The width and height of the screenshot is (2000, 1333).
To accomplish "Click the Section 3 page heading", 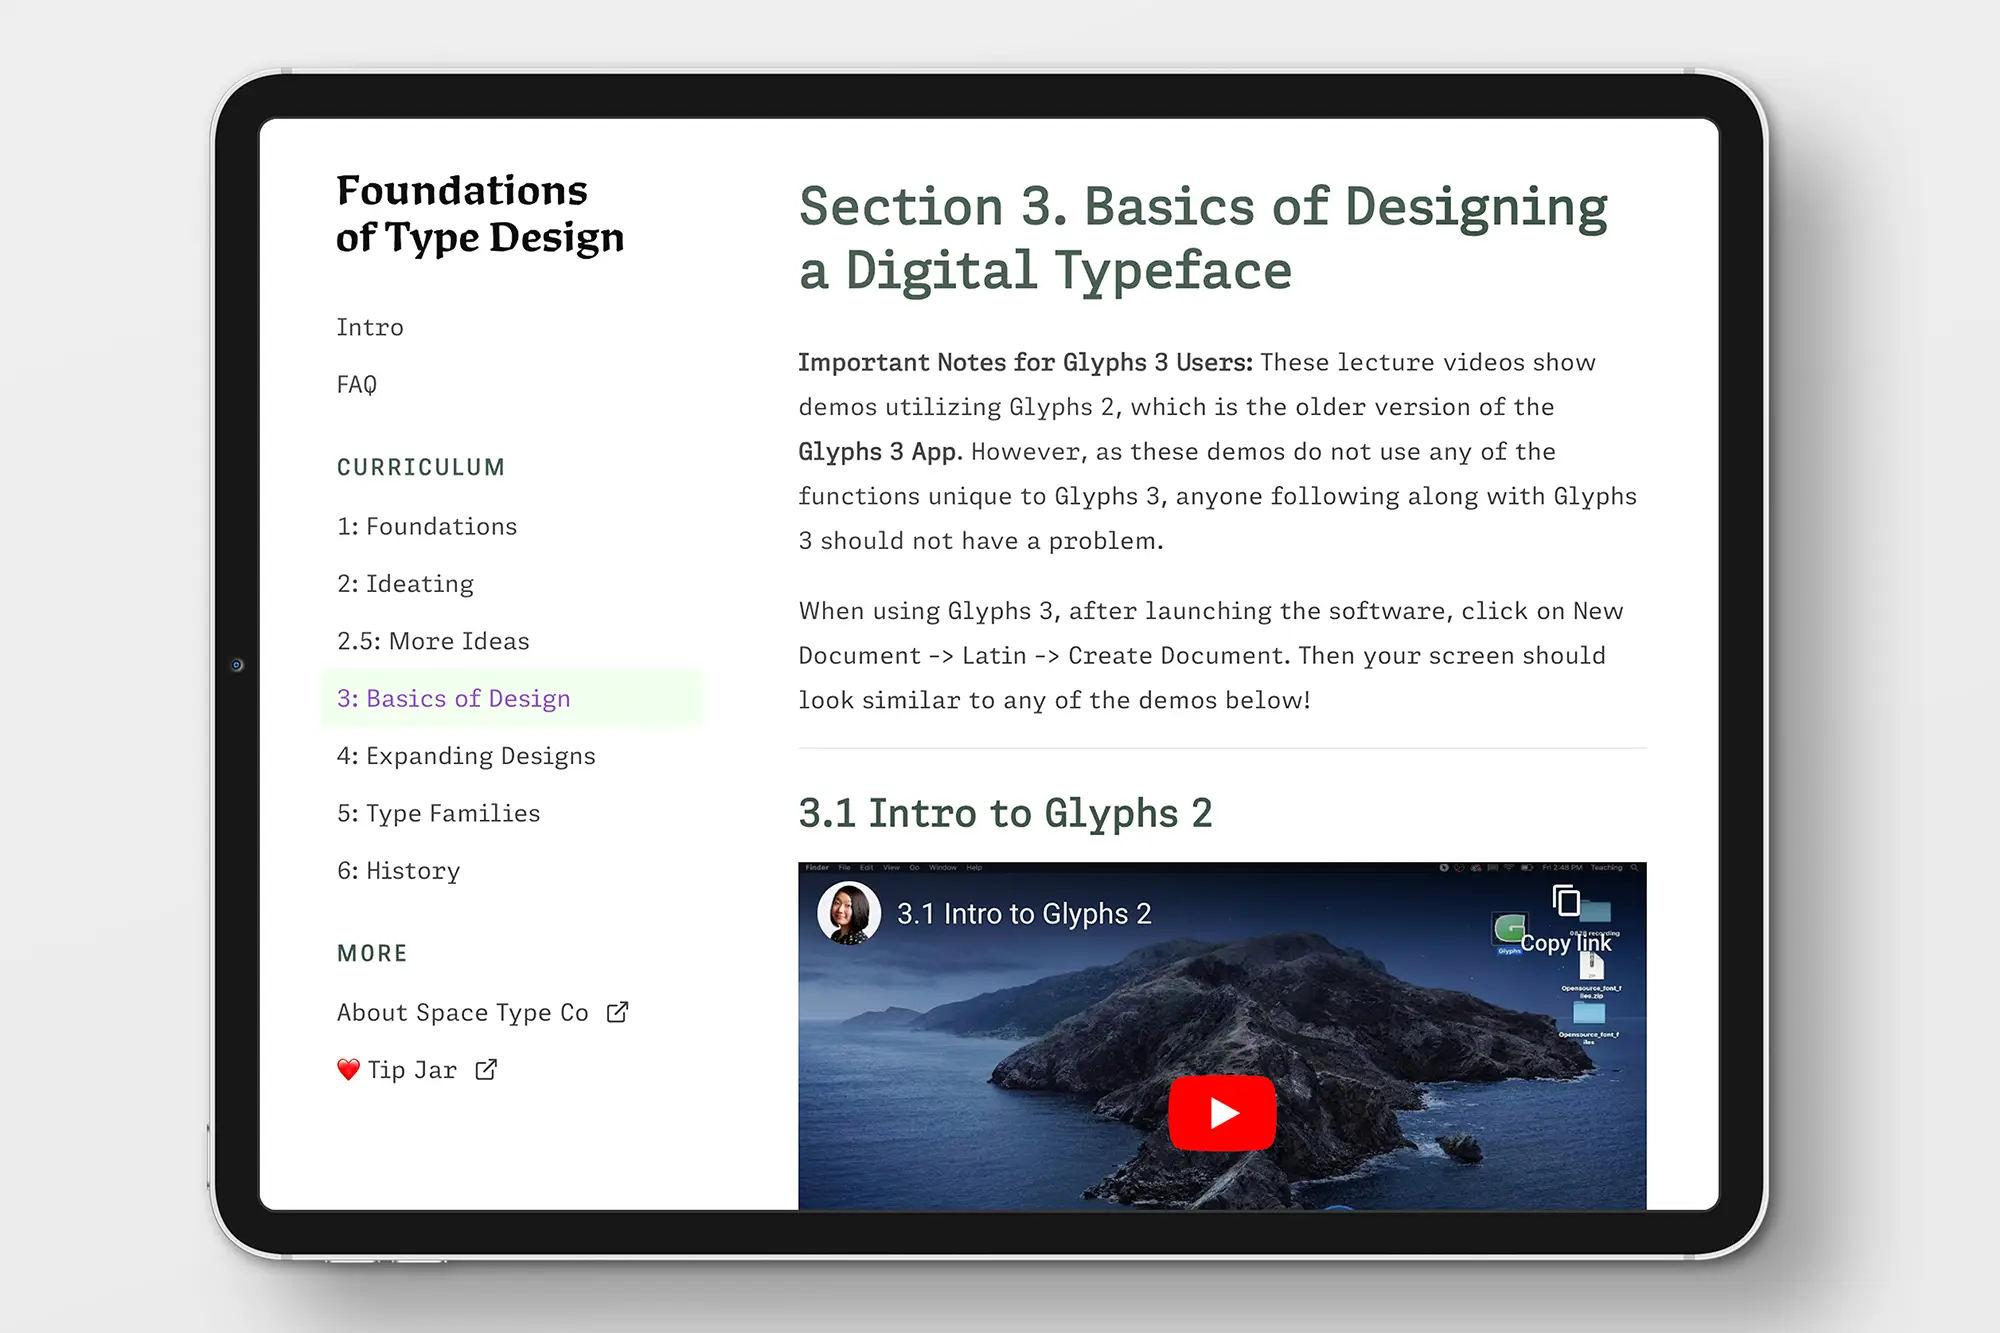I will point(1203,238).
